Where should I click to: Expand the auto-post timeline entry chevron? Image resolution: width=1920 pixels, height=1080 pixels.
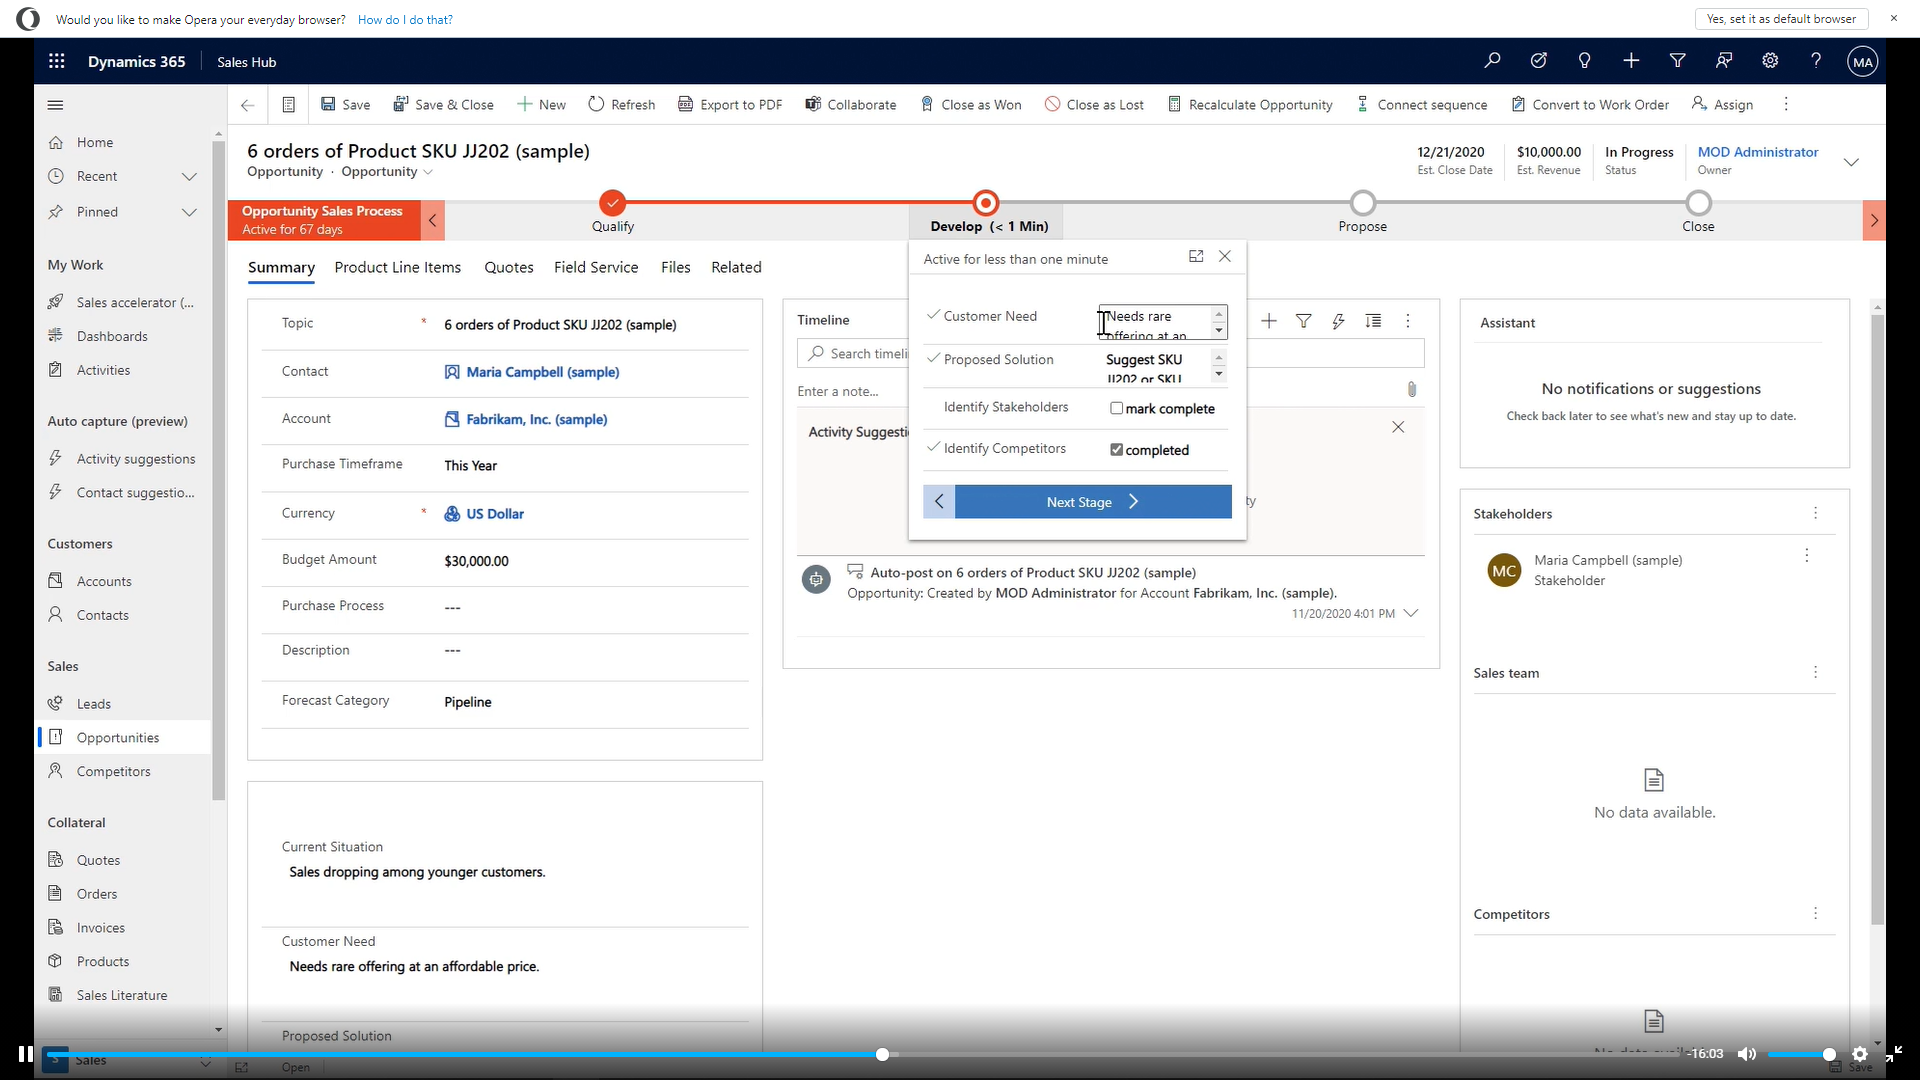[x=1411, y=614]
